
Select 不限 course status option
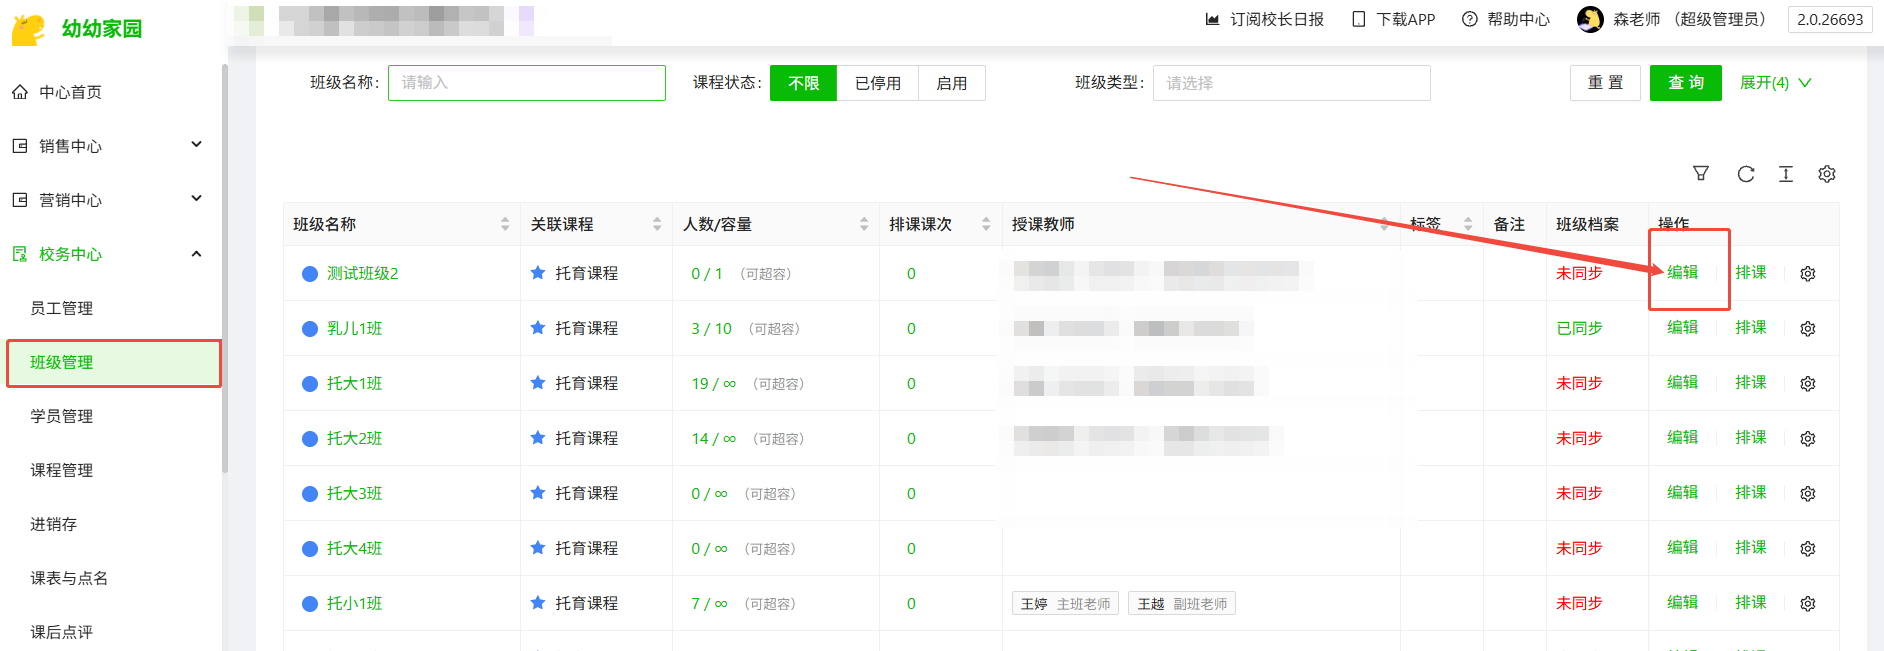[803, 83]
